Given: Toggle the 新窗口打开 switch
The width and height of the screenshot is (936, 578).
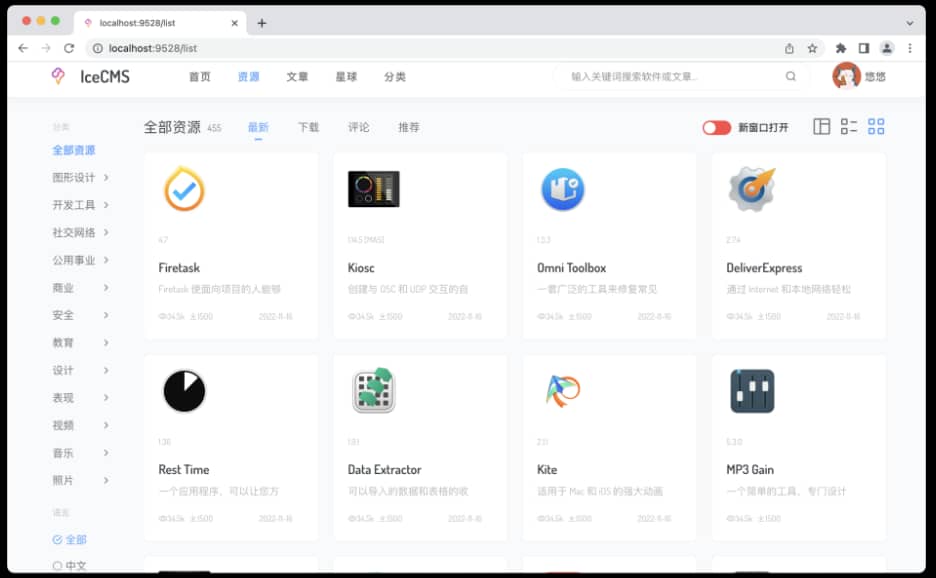Looking at the screenshot, I should tap(716, 127).
